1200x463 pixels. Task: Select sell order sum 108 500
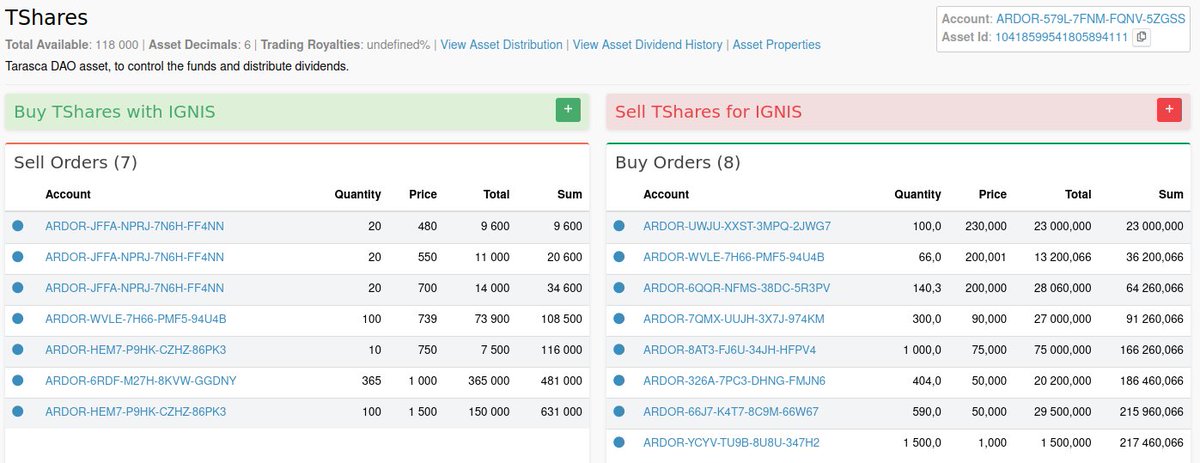click(x=561, y=319)
